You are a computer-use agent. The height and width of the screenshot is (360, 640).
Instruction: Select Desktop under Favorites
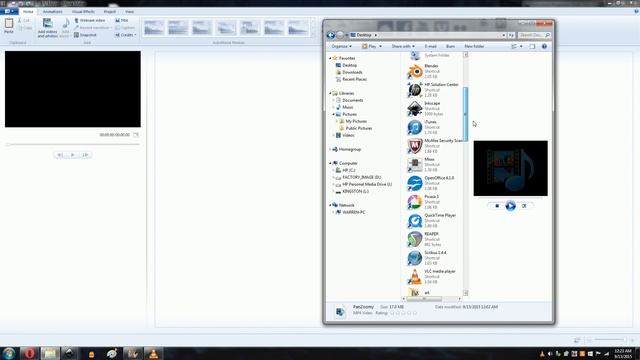[x=346, y=65]
